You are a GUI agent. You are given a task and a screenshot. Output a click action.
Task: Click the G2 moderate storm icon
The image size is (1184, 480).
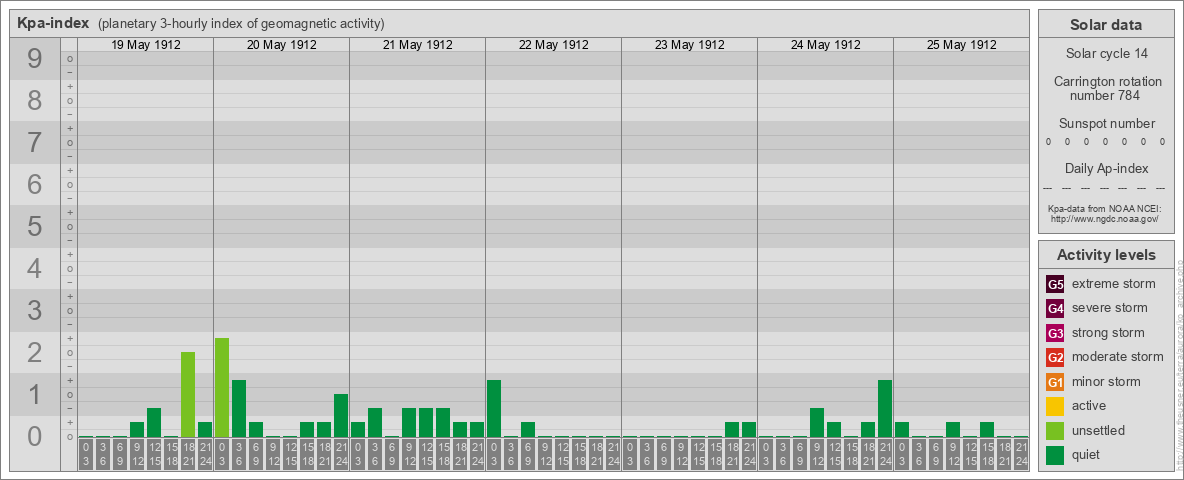(1056, 357)
